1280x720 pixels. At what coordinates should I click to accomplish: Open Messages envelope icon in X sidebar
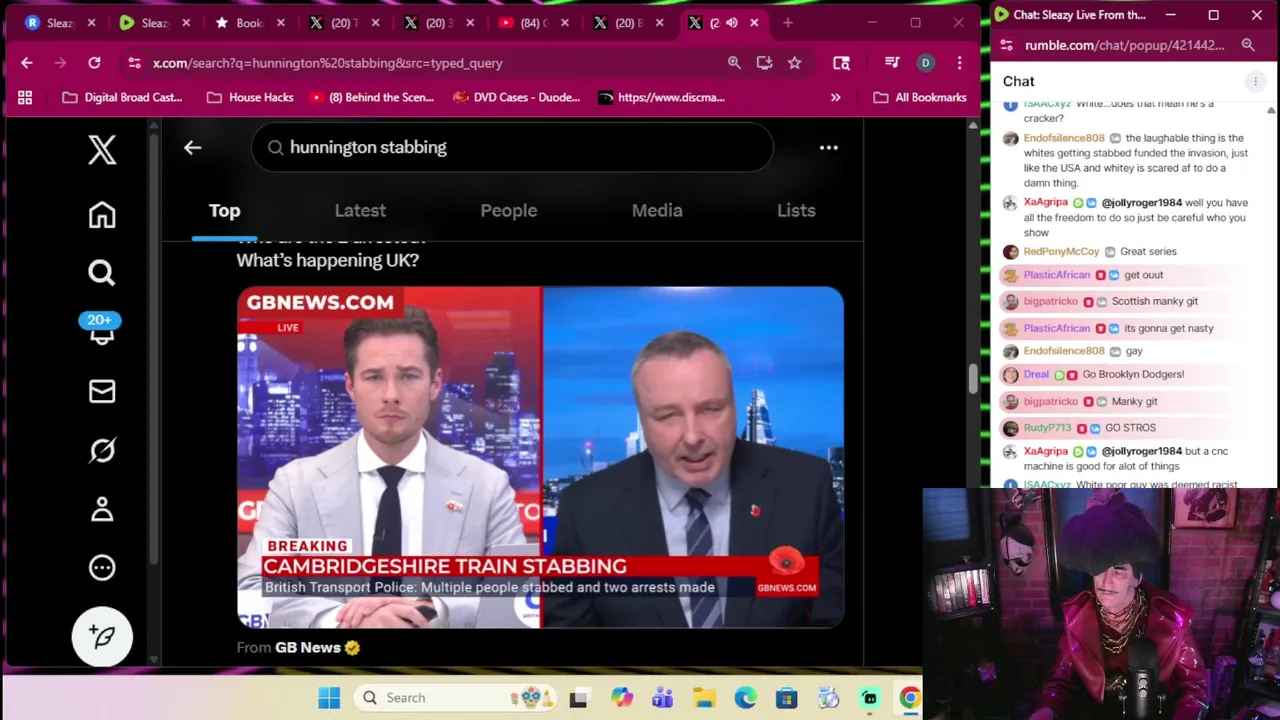102,391
